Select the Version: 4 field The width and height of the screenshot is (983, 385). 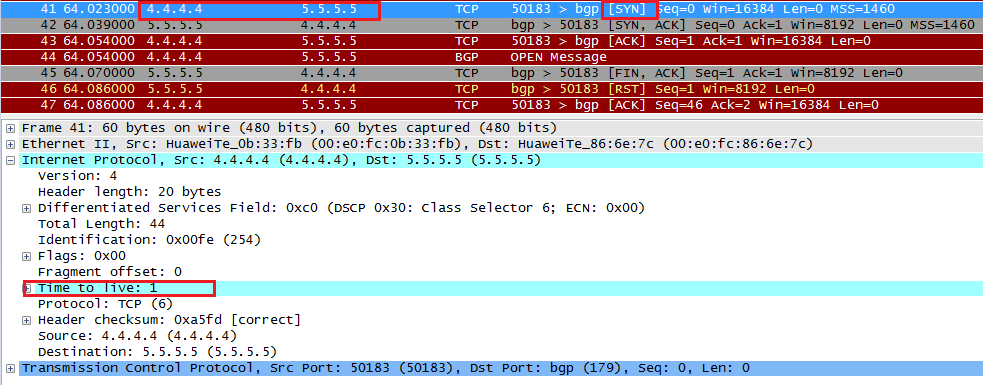coord(77,176)
